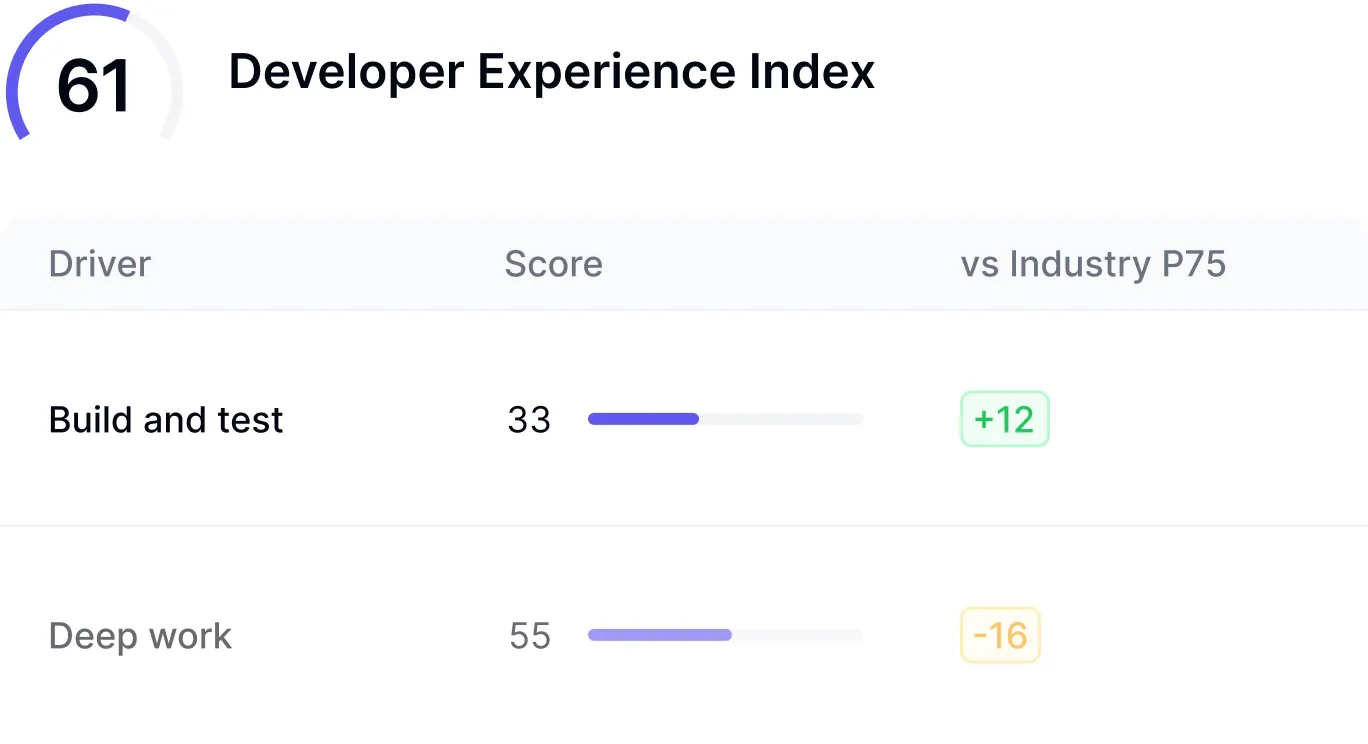Sort by the Score column header
This screenshot has height=744, width=1368.
(x=553, y=264)
